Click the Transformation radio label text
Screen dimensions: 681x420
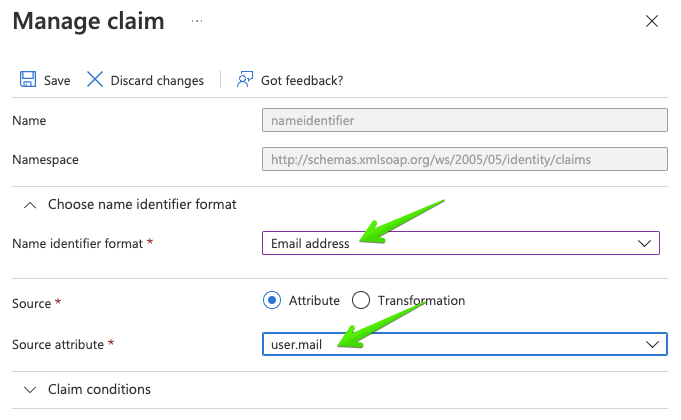[421, 301]
